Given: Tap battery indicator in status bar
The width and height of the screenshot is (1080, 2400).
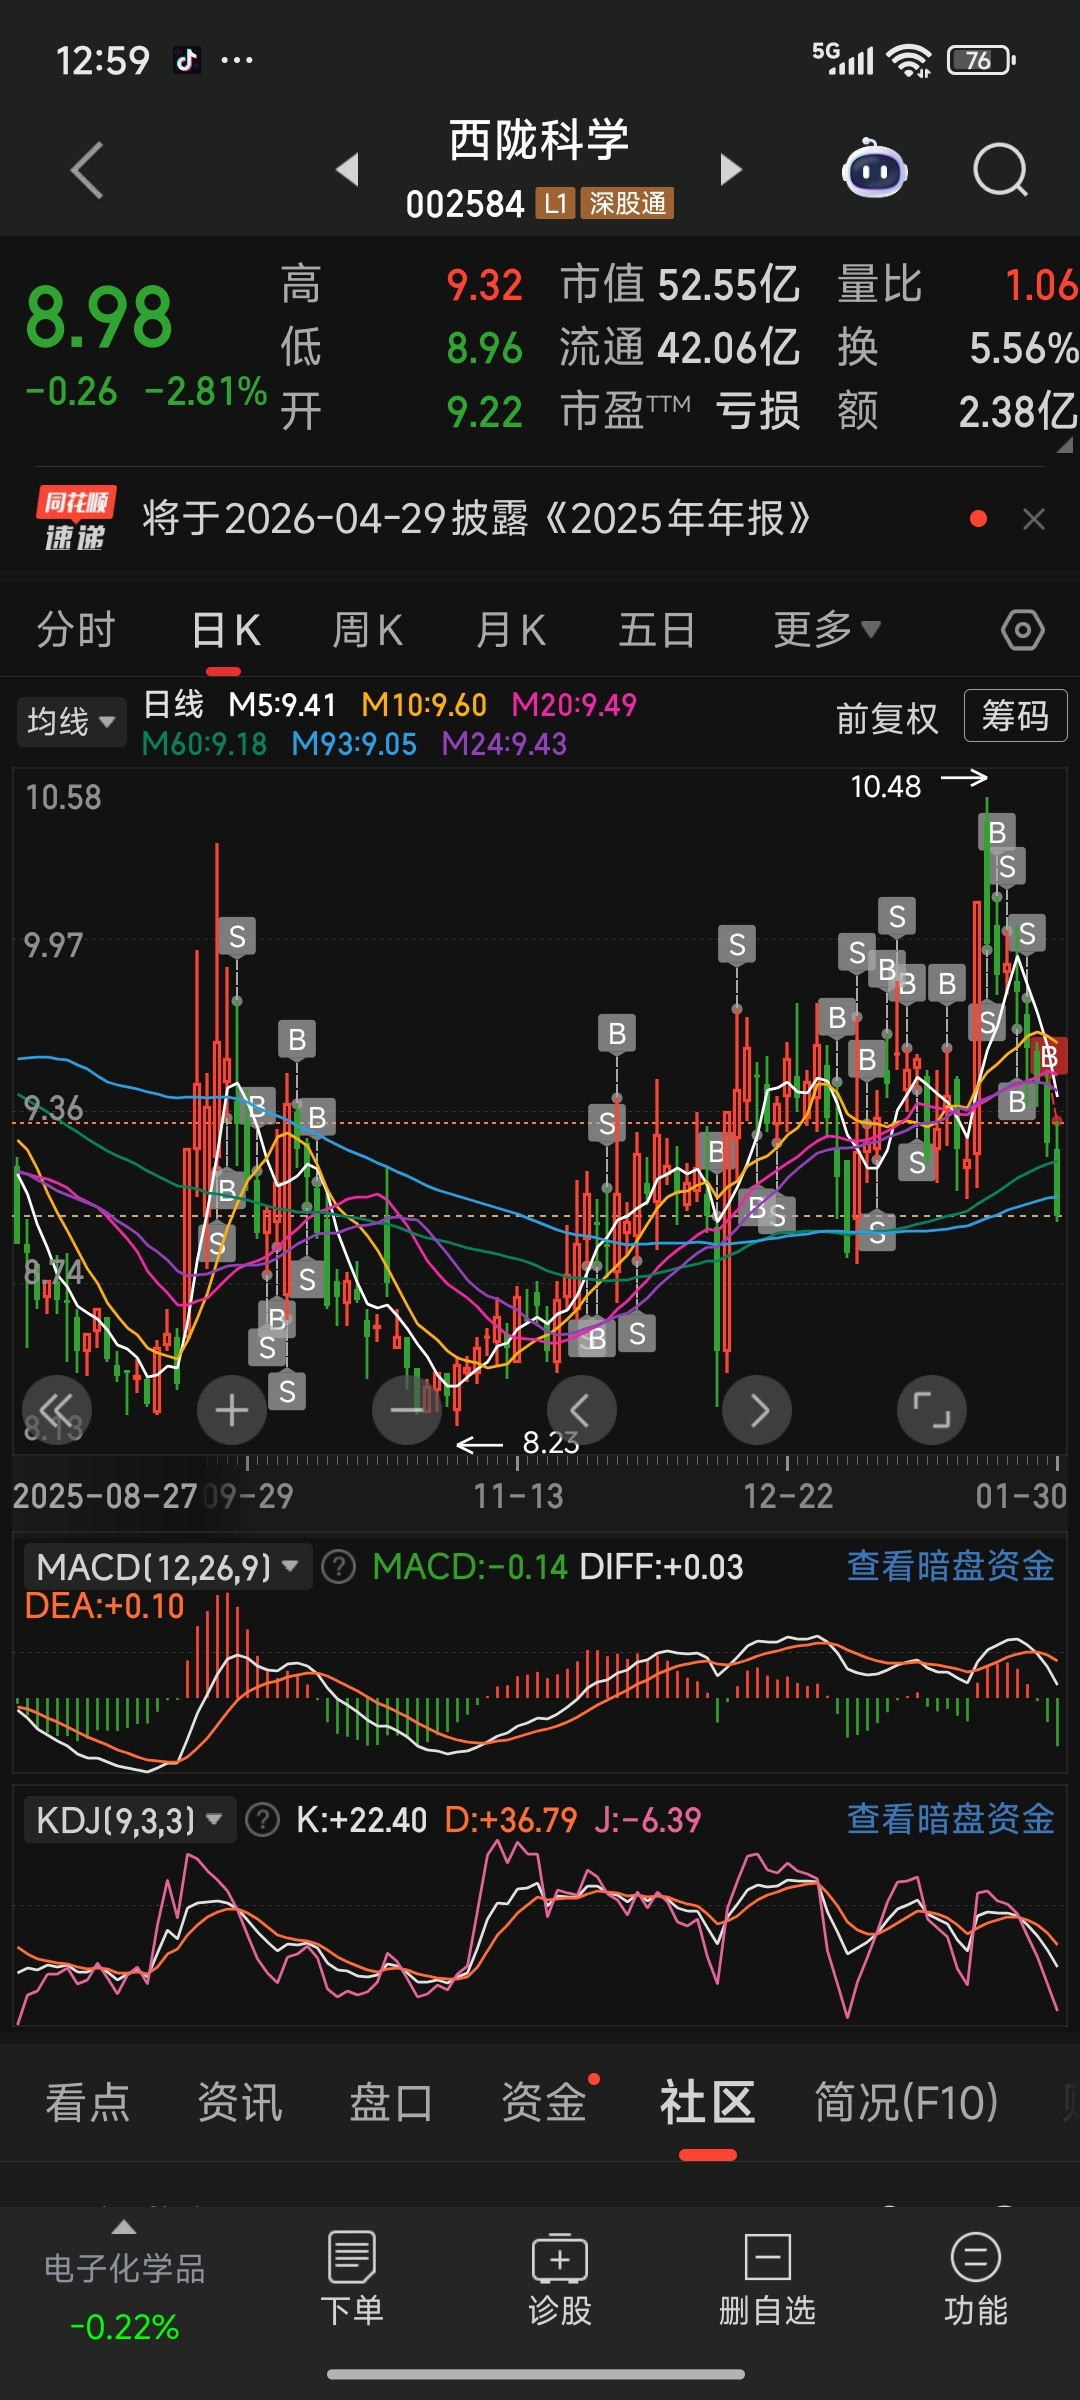Looking at the screenshot, I should click(981, 60).
